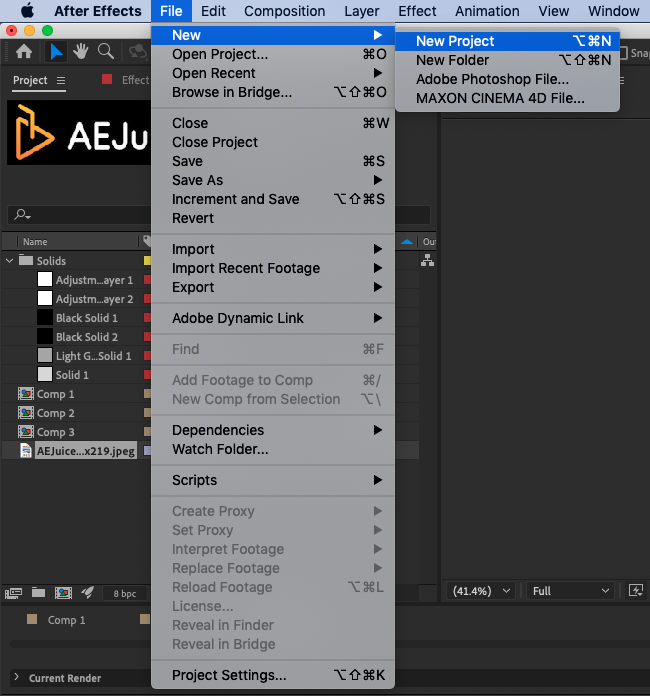Click the Fast Previews icon next to Full
The height and width of the screenshot is (696, 650).
point(636,591)
